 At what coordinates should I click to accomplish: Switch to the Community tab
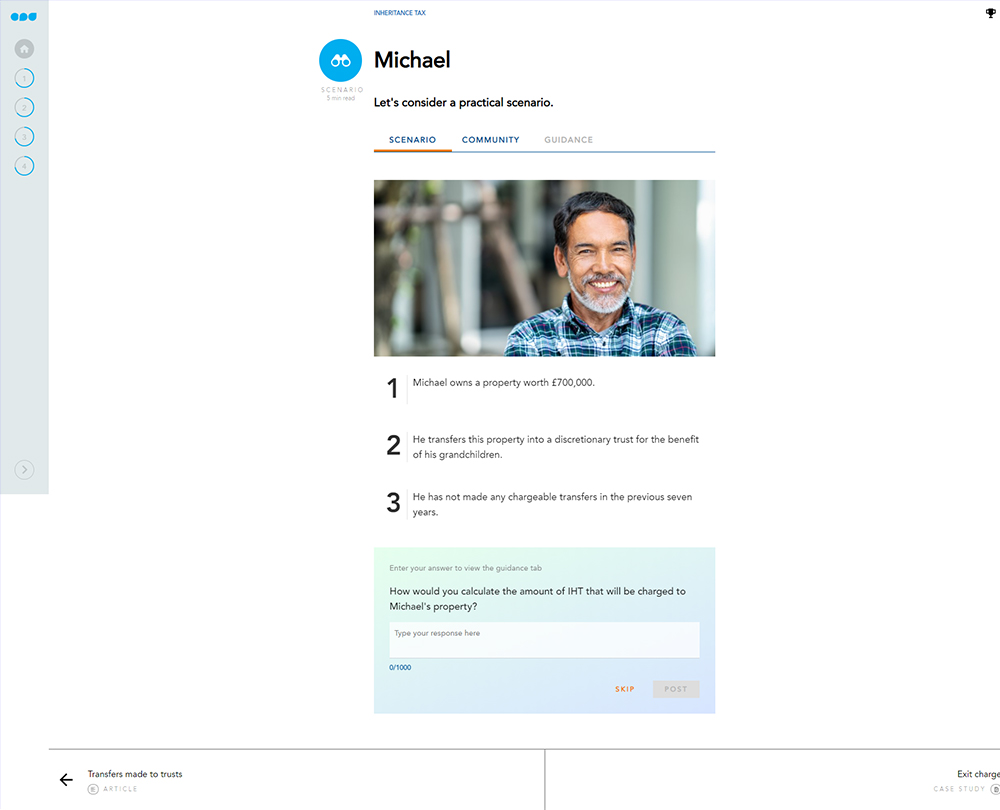490,140
